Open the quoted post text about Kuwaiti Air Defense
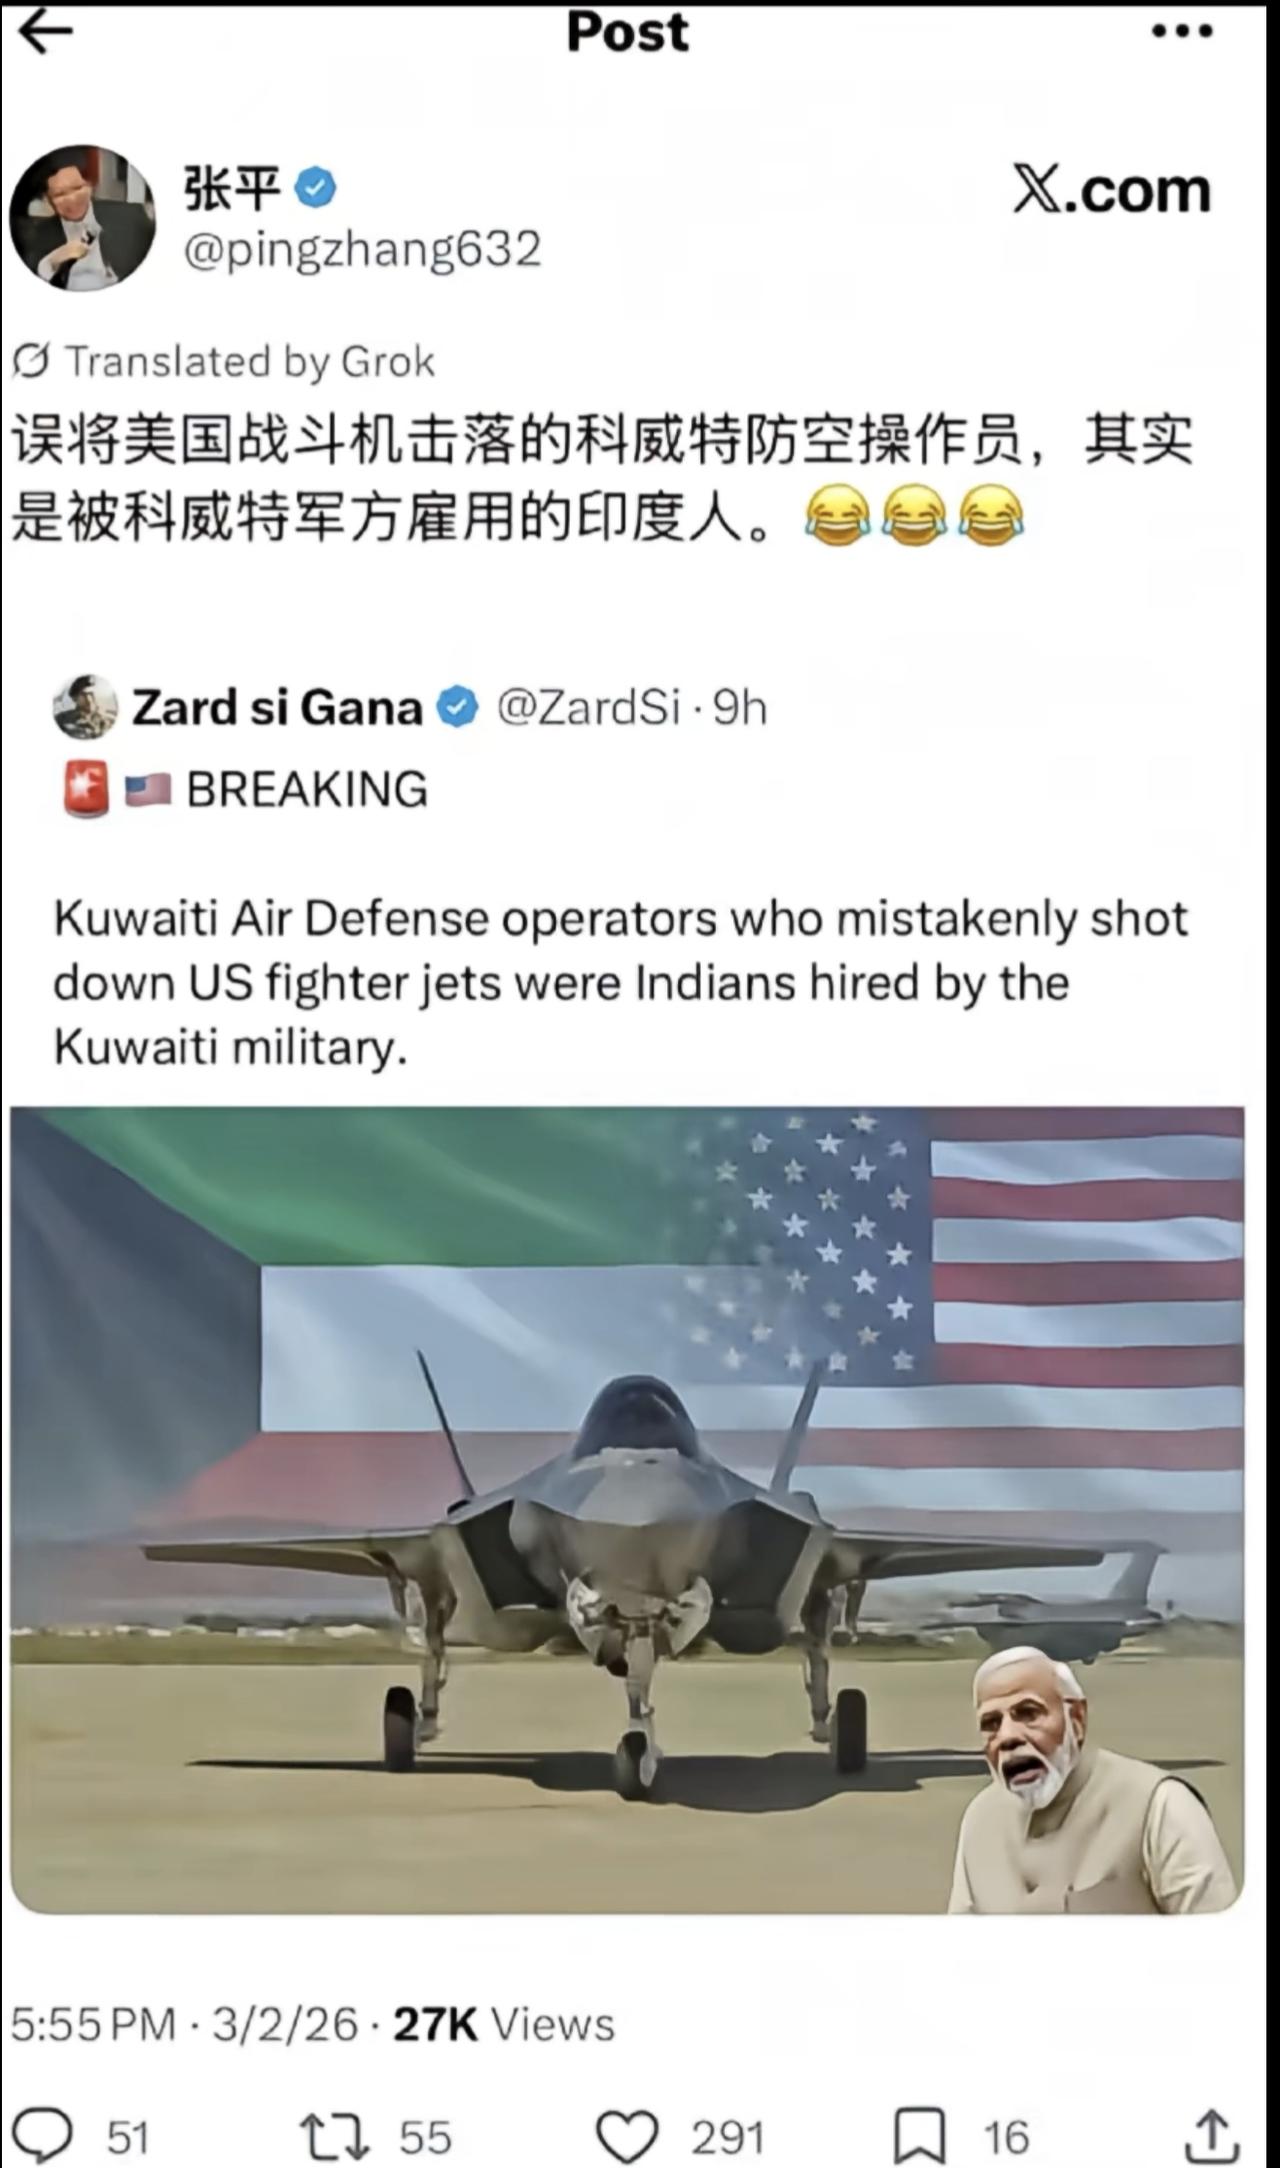This screenshot has height=2168, width=1280. pyautogui.click(x=621, y=983)
